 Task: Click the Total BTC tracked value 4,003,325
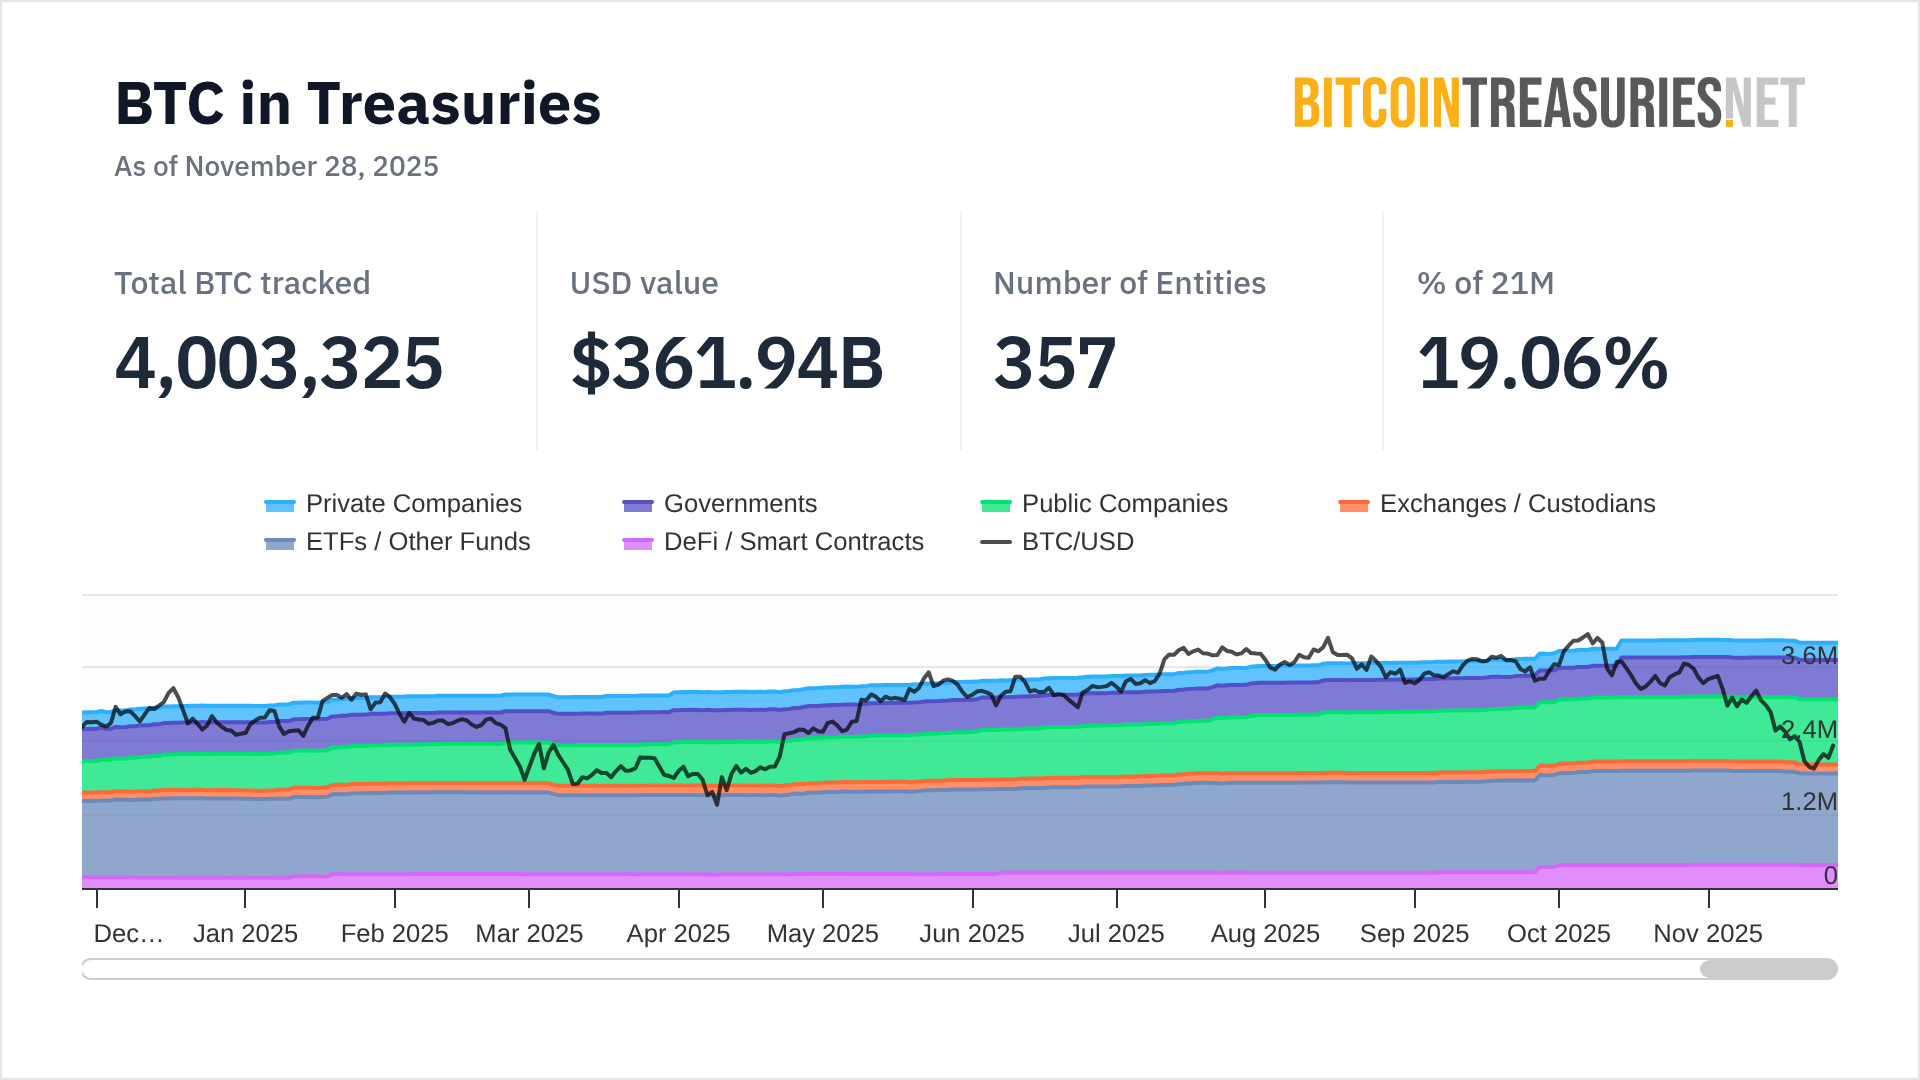coord(279,363)
